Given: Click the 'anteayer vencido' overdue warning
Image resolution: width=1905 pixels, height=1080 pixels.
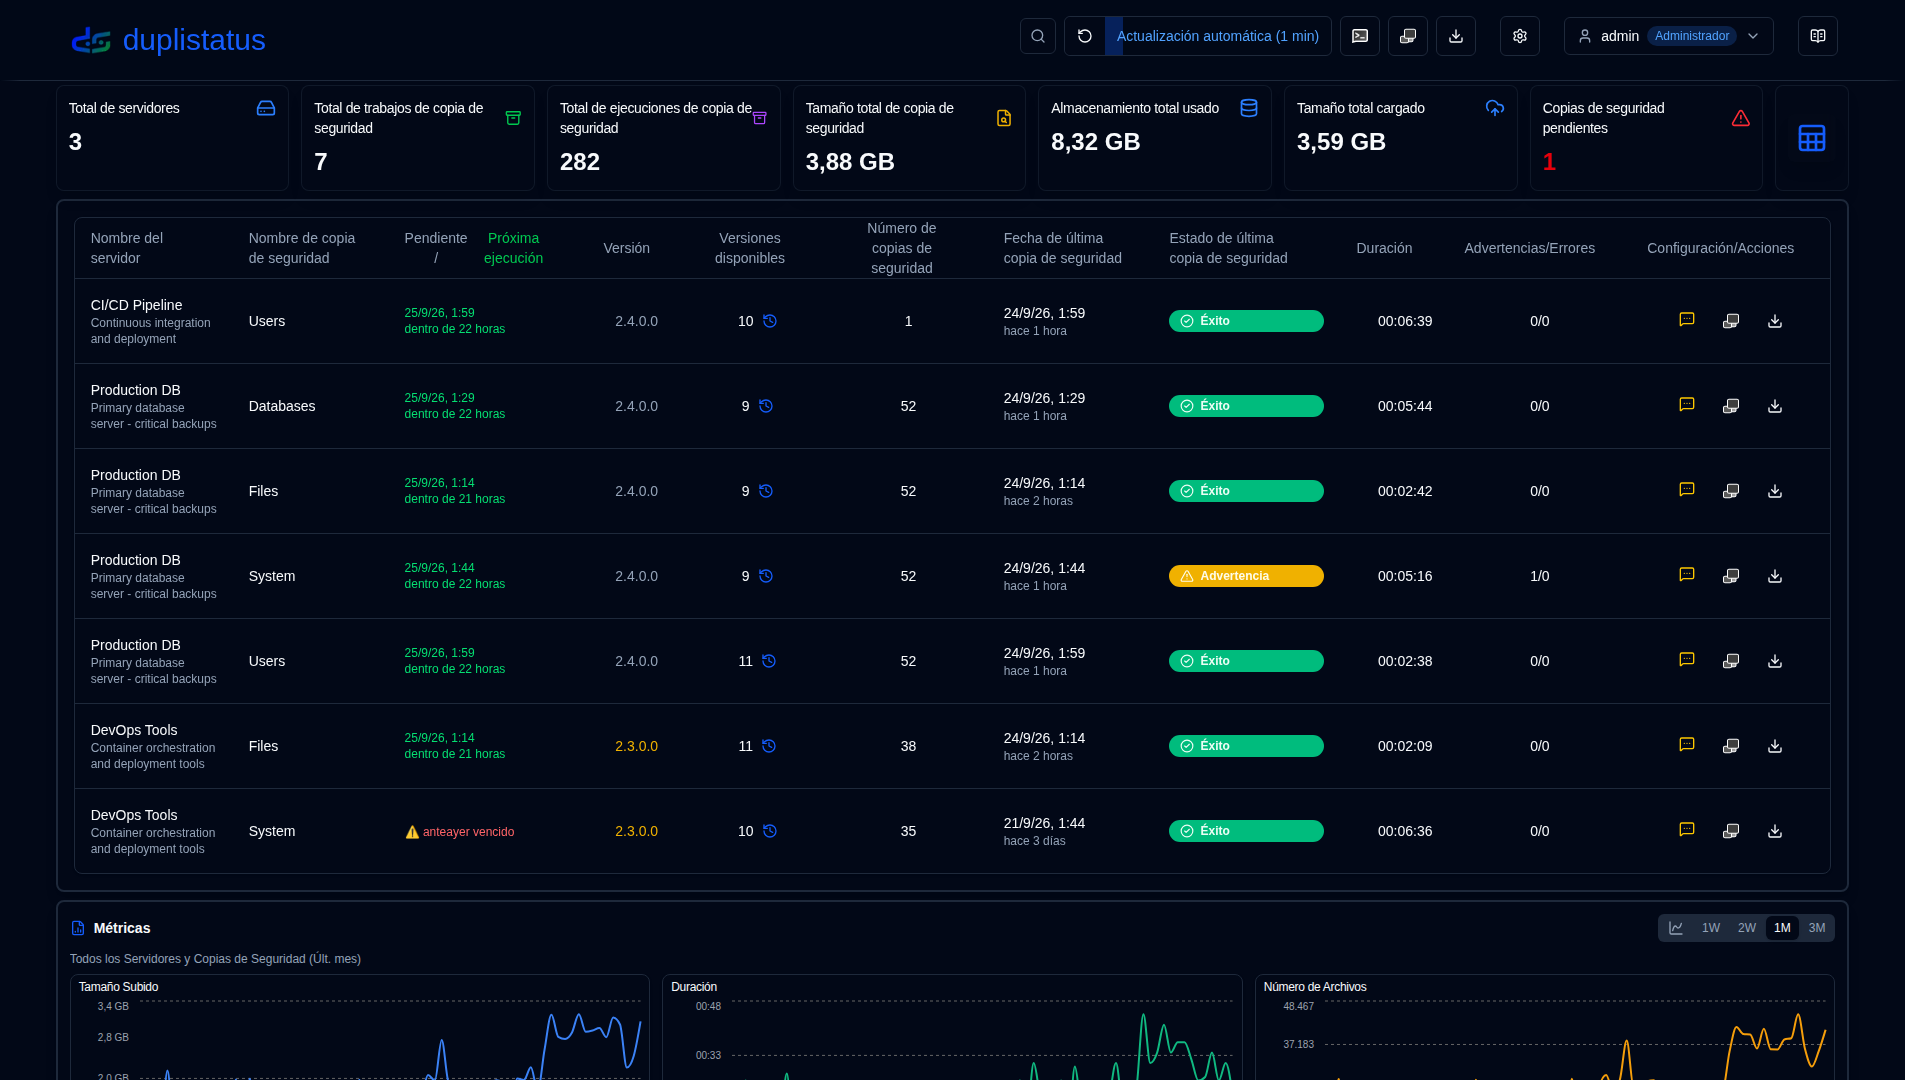Looking at the screenshot, I should (460, 832).
